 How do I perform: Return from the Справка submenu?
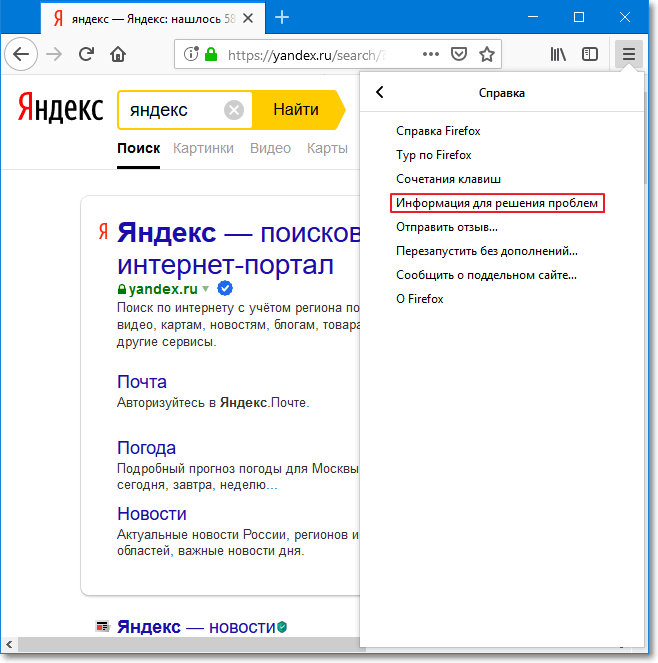point(380,92)
